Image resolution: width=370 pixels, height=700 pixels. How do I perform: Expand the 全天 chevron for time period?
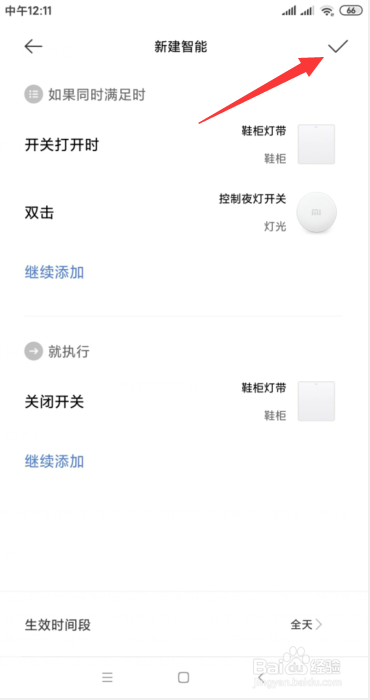(318, 625)
